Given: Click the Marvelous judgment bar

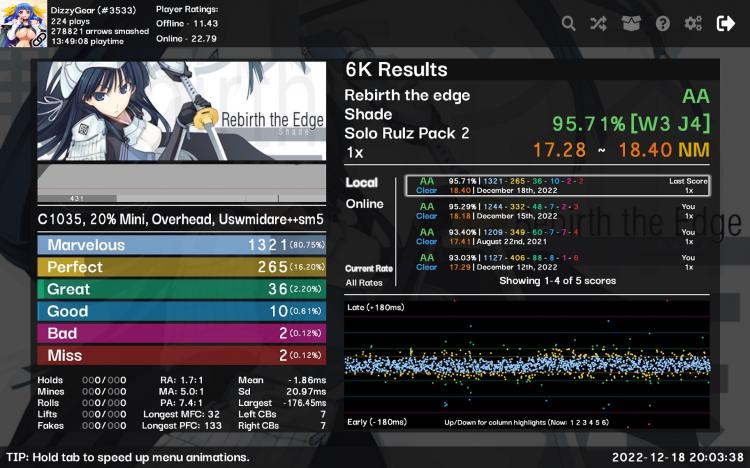Looking at the screenshot, I should (182, 245).
